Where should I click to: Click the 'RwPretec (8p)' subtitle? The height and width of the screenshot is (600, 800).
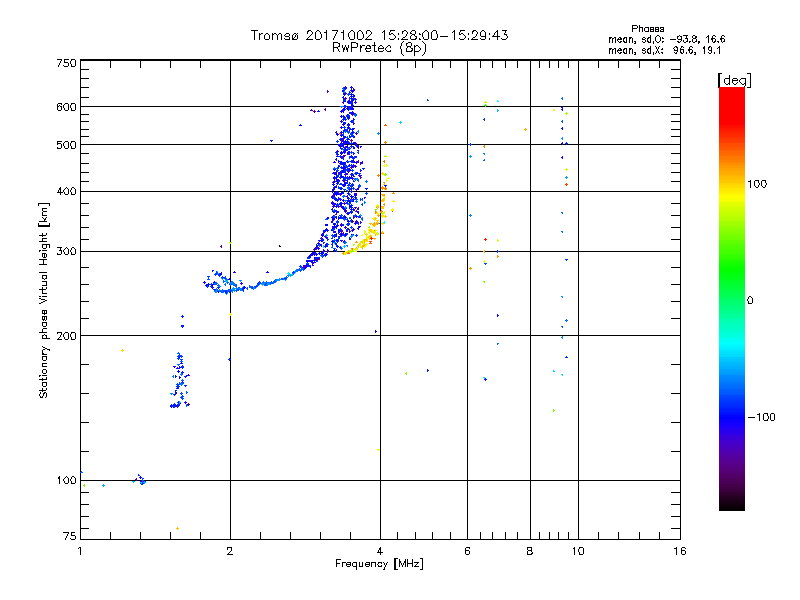pos(379,48)
